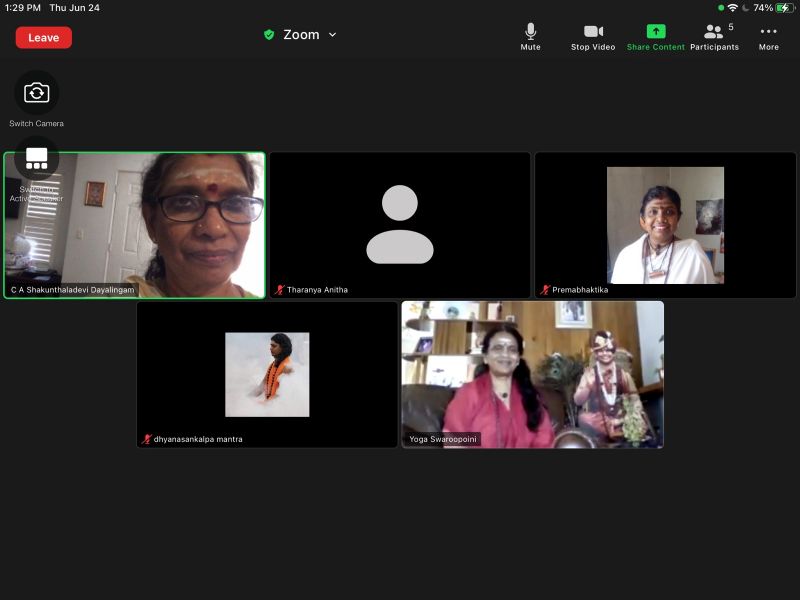Expand the Zoom meeting info dropdown
The width and height of the screenshot is (800, 600).
[x=332, y=35]
